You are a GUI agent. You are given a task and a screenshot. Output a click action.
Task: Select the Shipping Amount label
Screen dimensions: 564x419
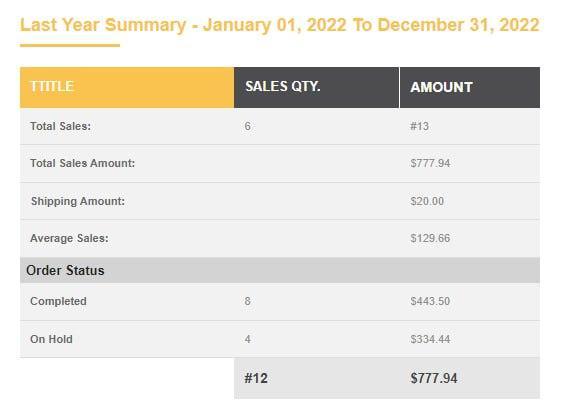(78, 201)
